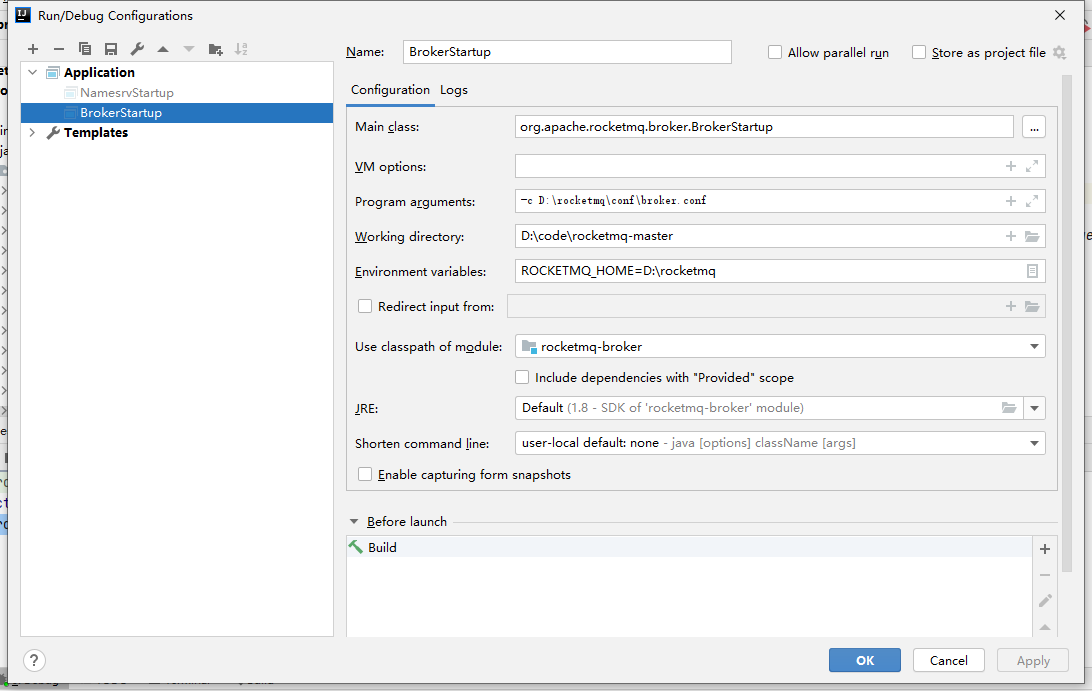Remove selected configuration with minus icon
Viewport: 1092px width, 691px height.
pos(58,49)
